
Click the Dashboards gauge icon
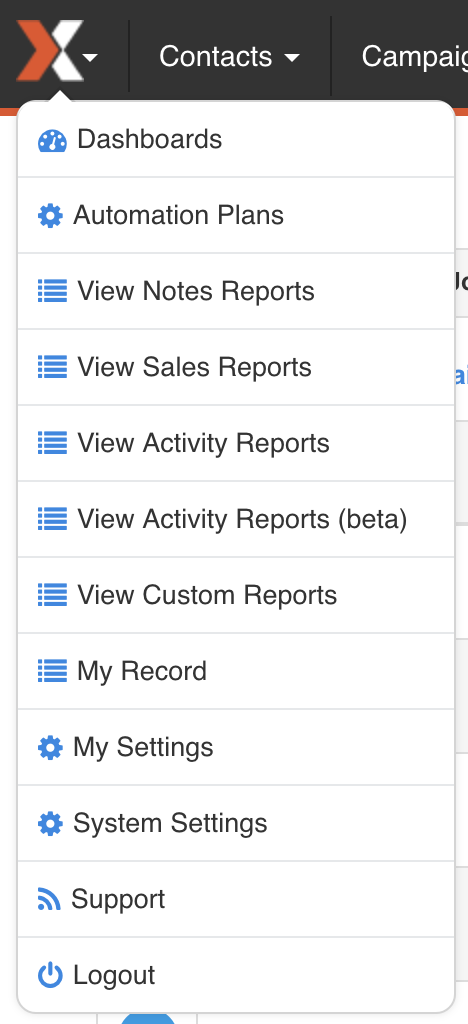click(52, 140)
